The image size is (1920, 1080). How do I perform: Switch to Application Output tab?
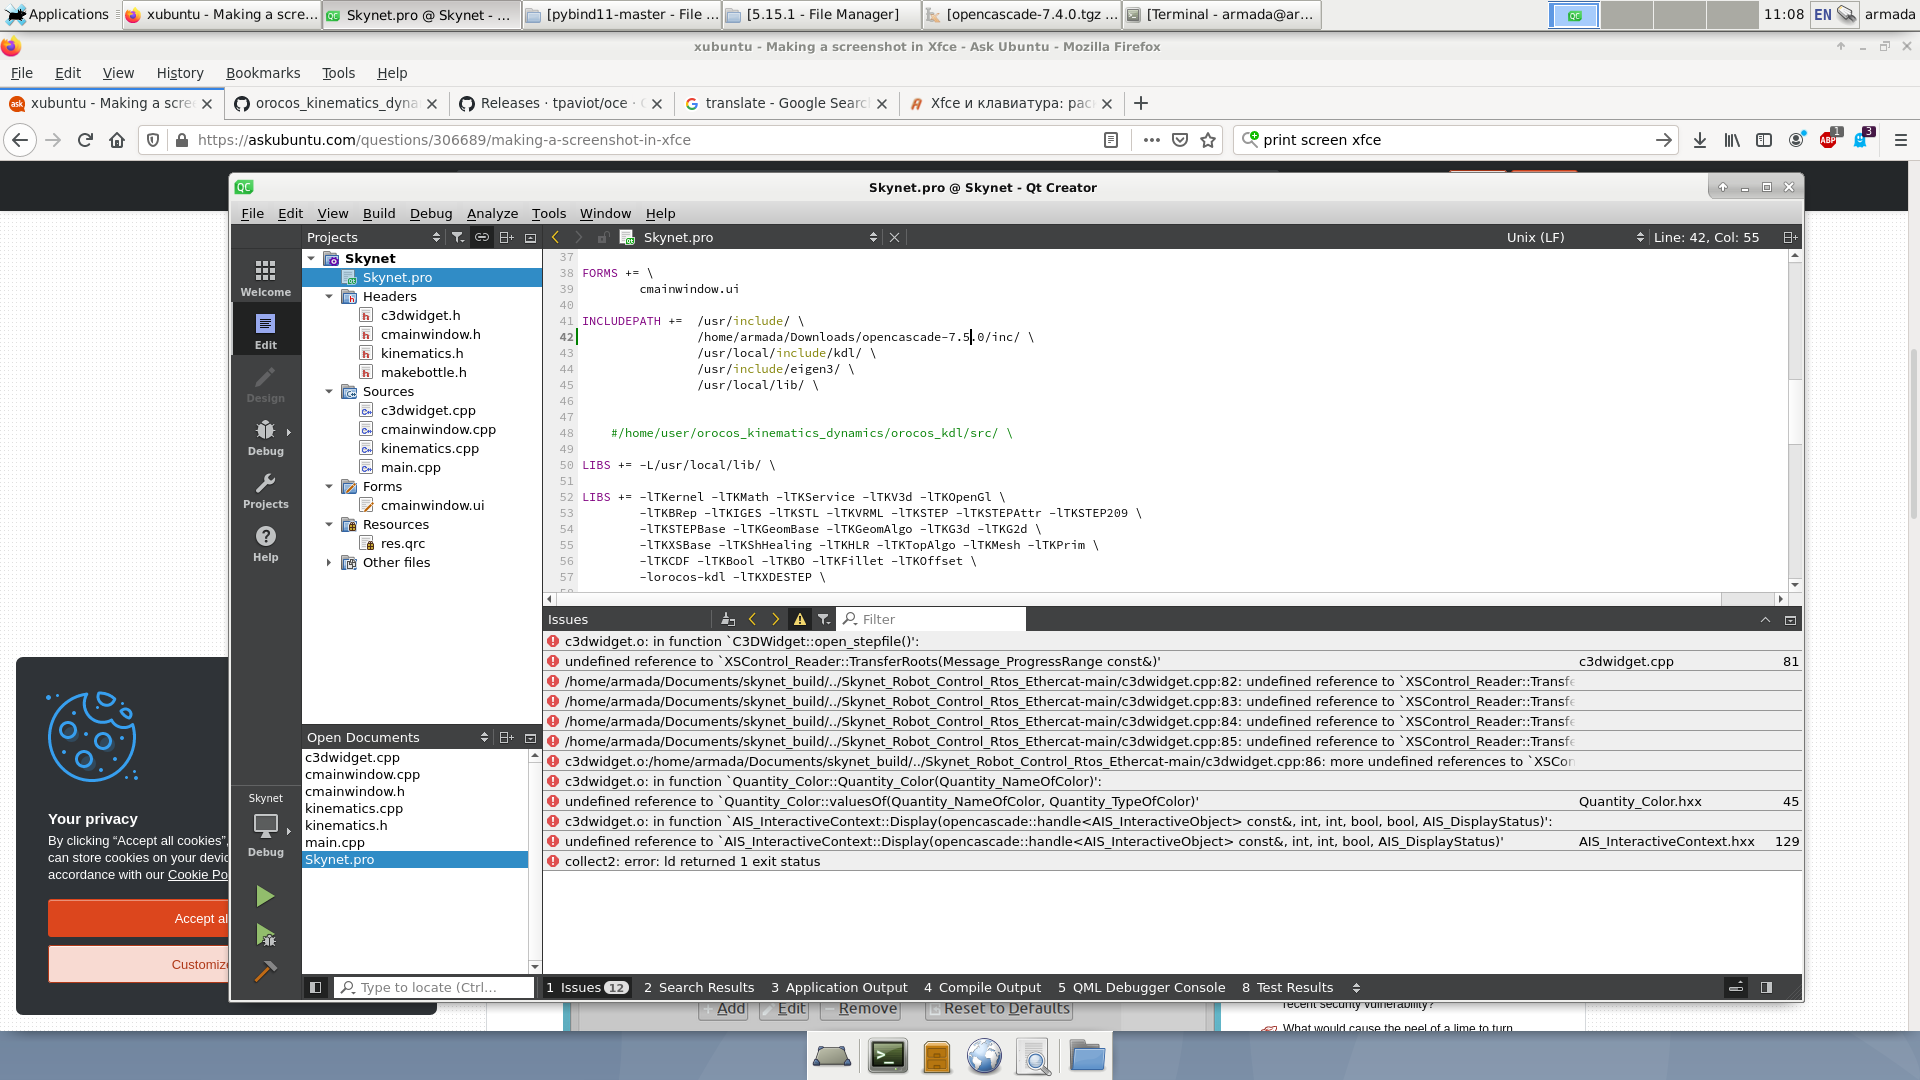click(839, 987)
